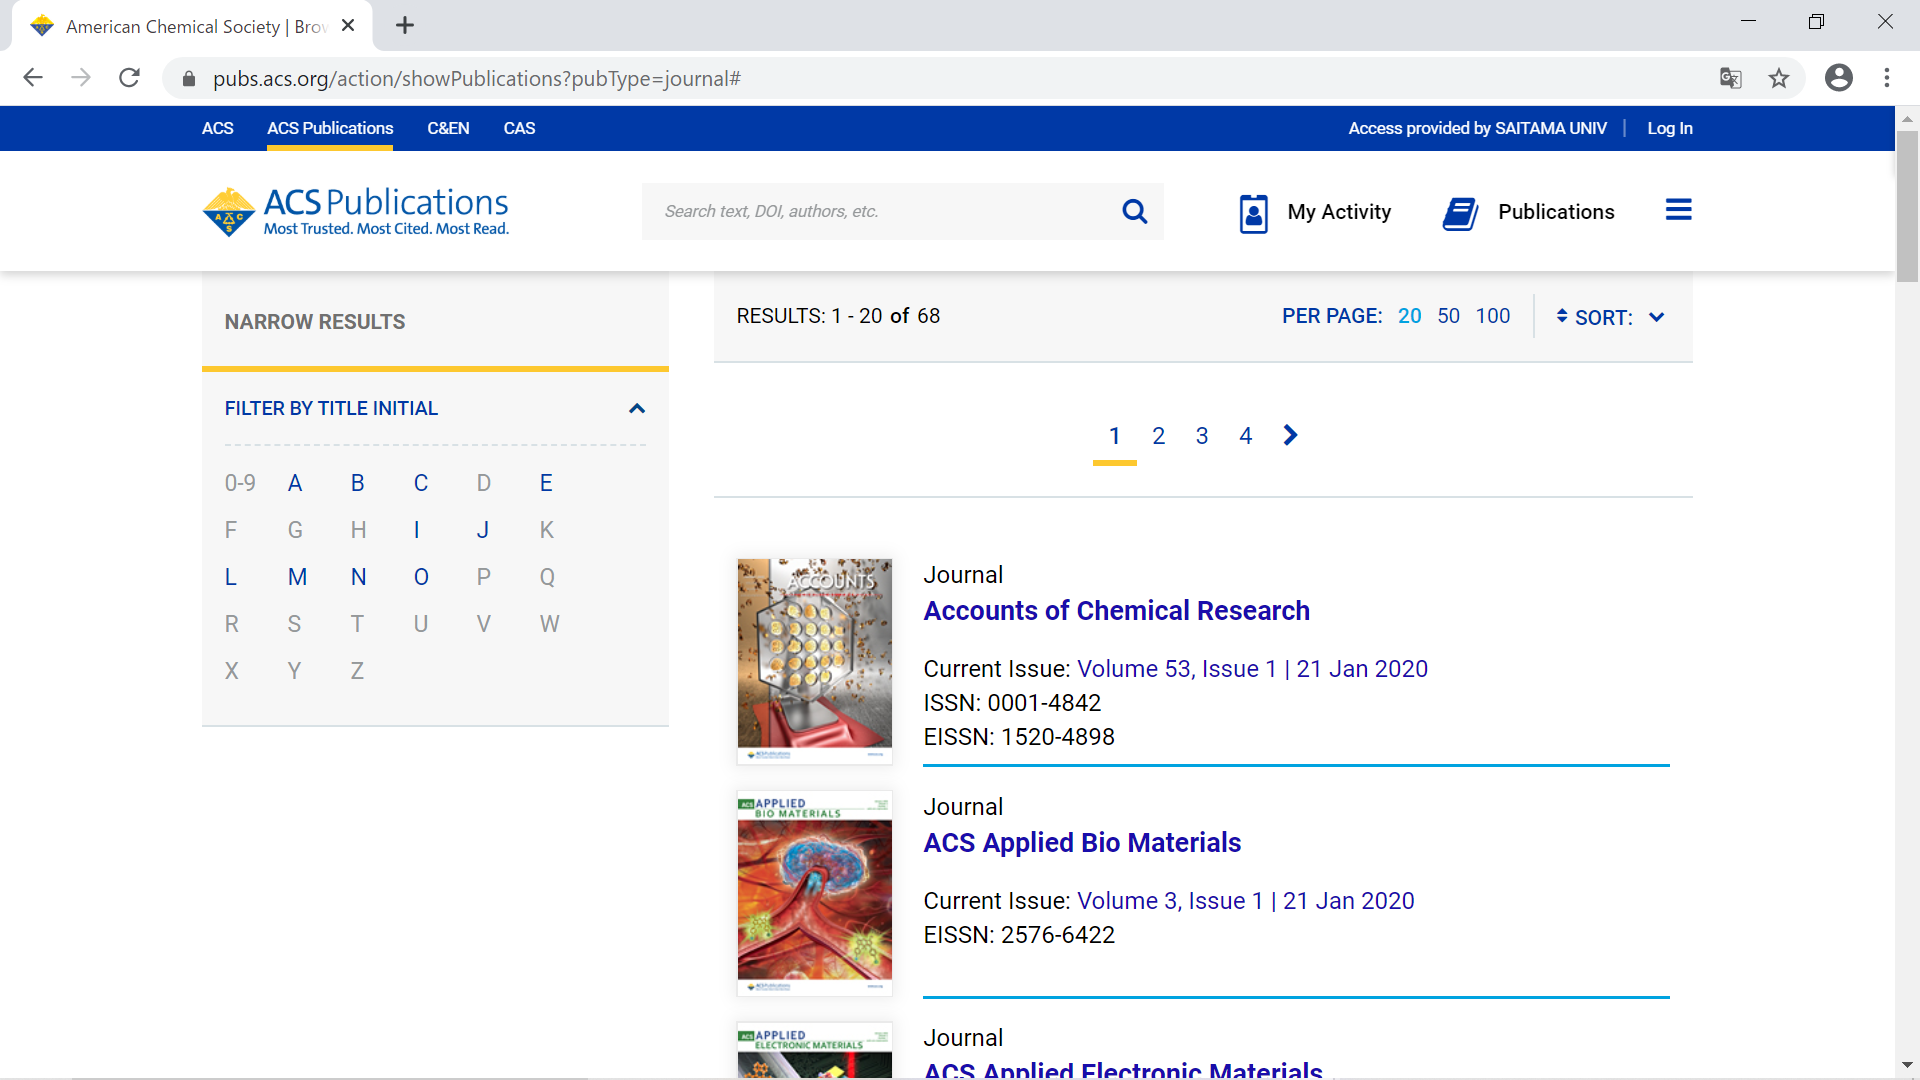Click scrollbar up arrow
1920x1080 pixels.
click(x=1907, y=118)
